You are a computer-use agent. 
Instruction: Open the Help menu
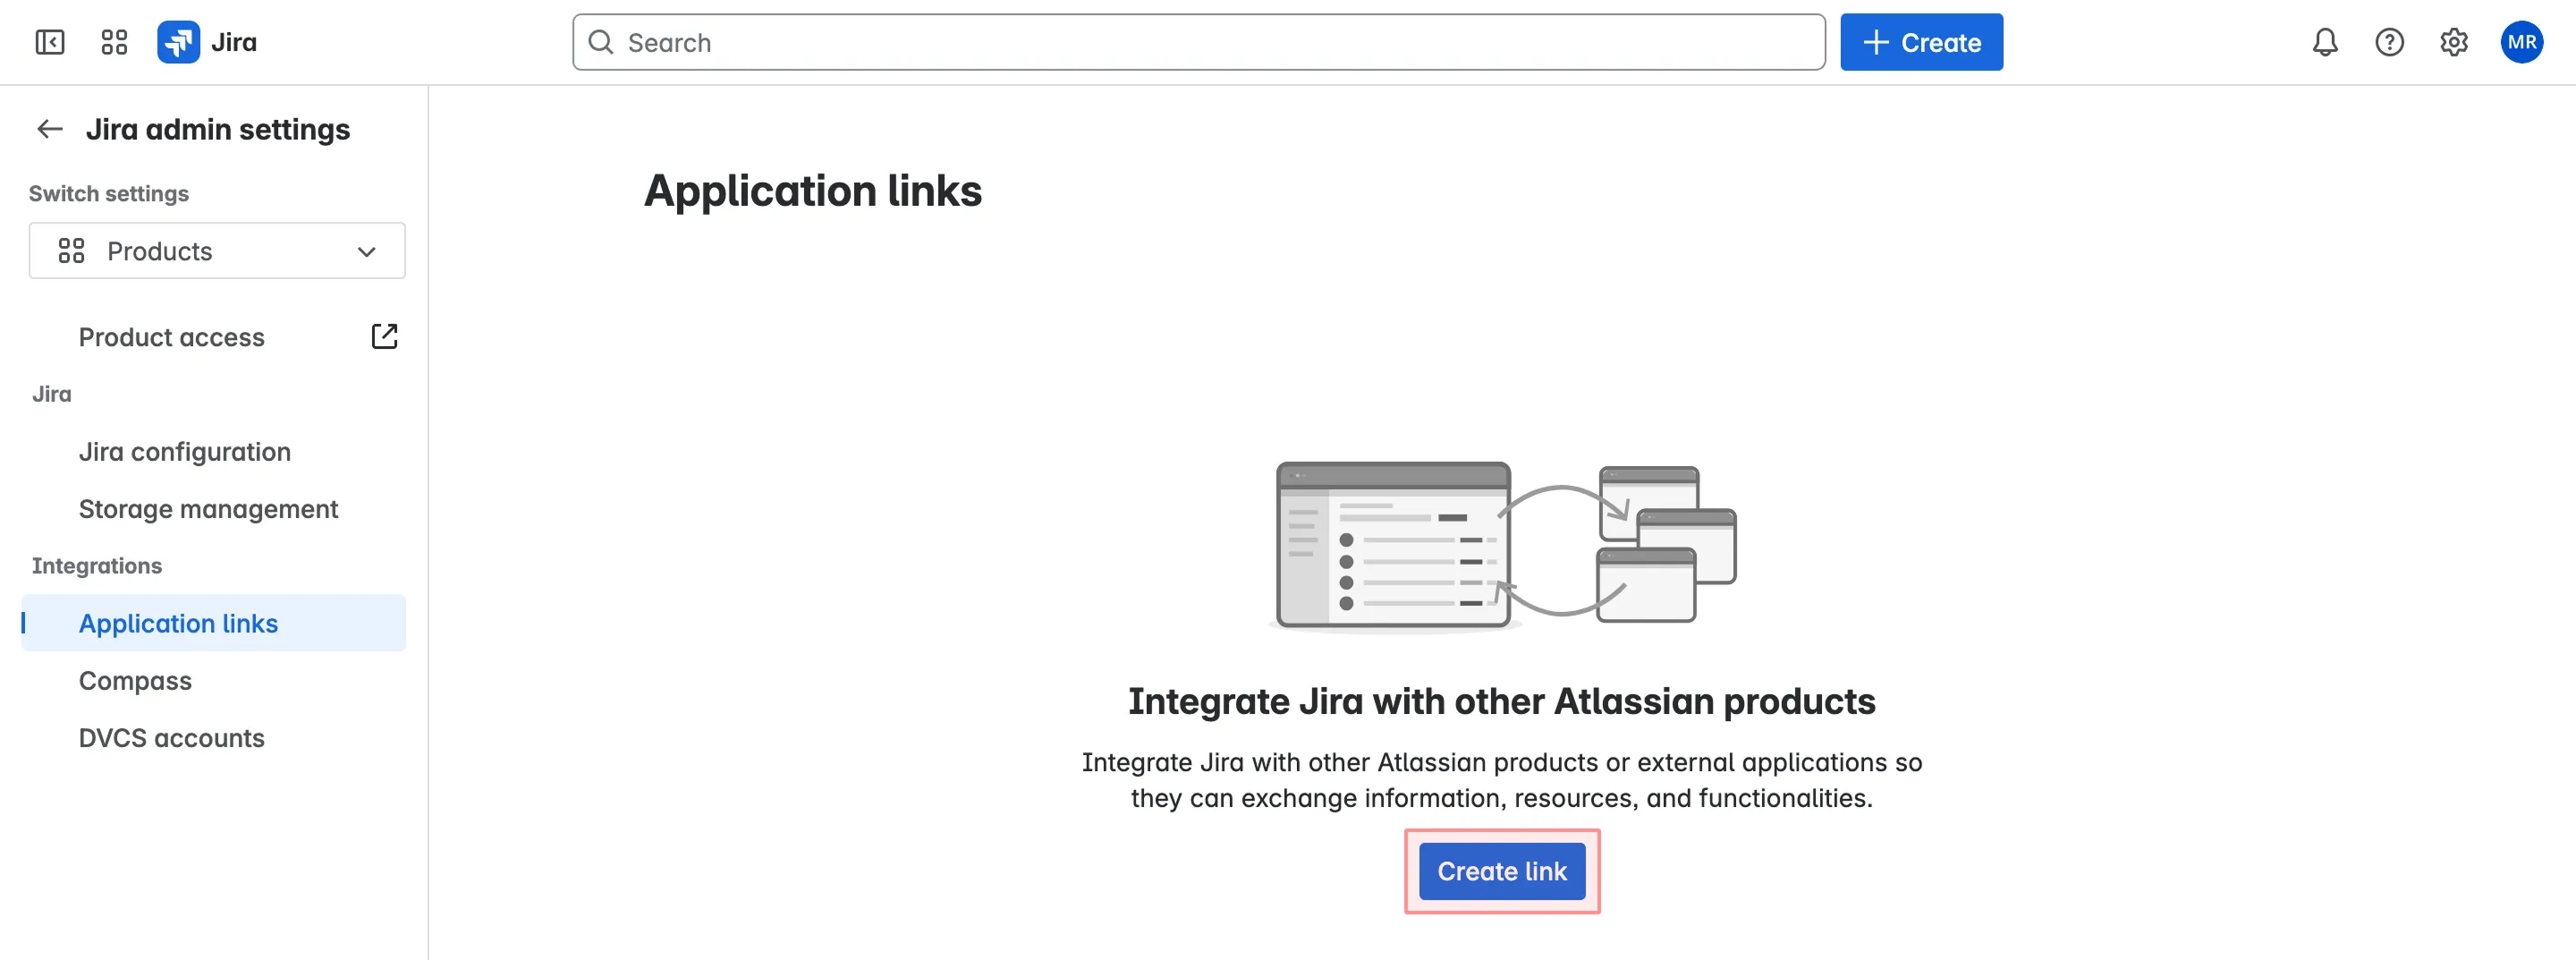(2389, 42)
